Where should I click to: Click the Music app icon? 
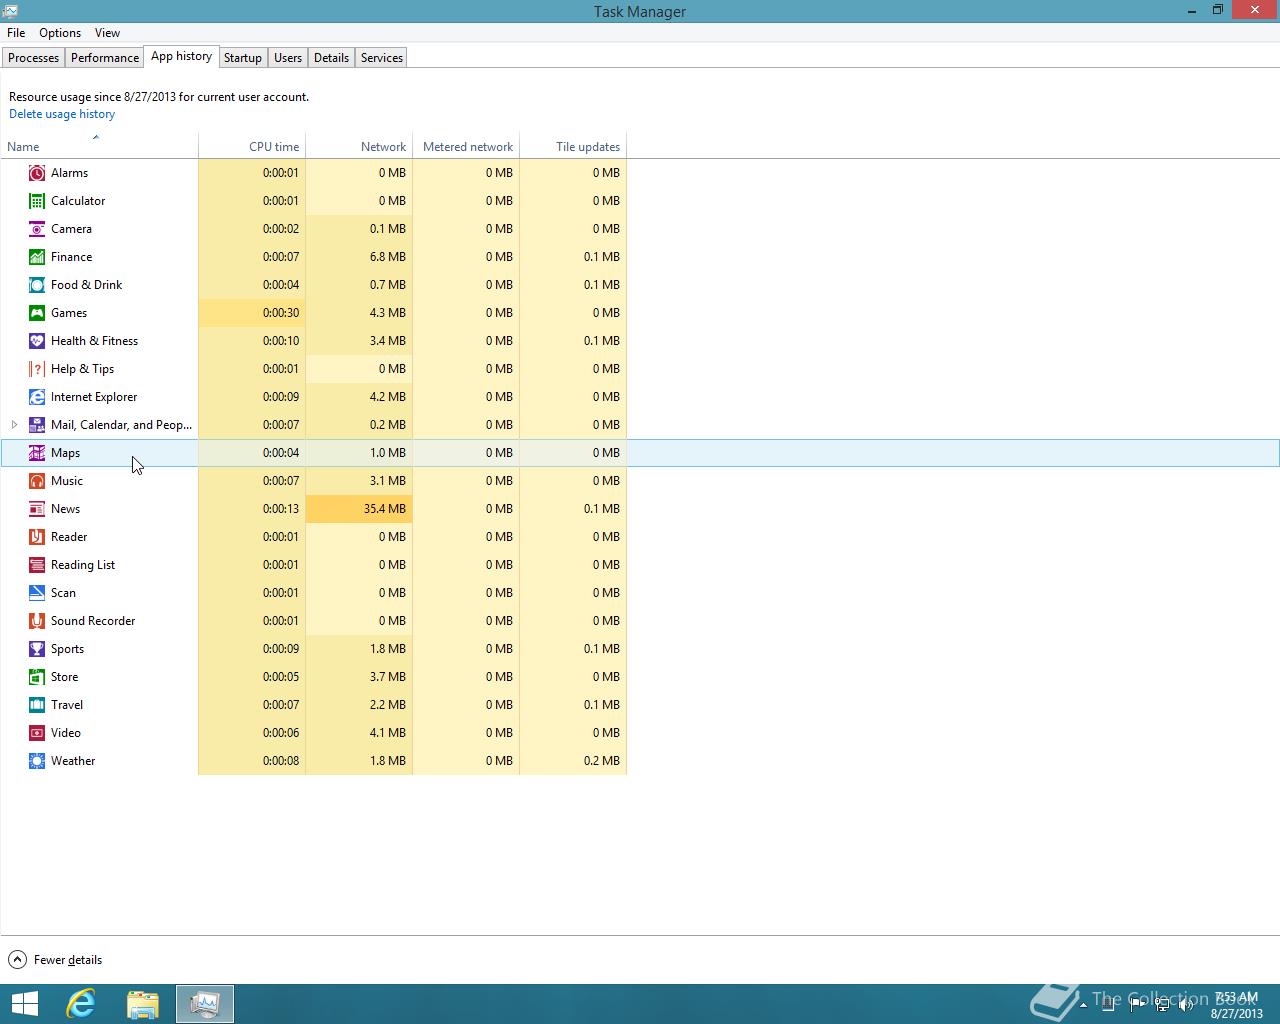click(37, 481)
